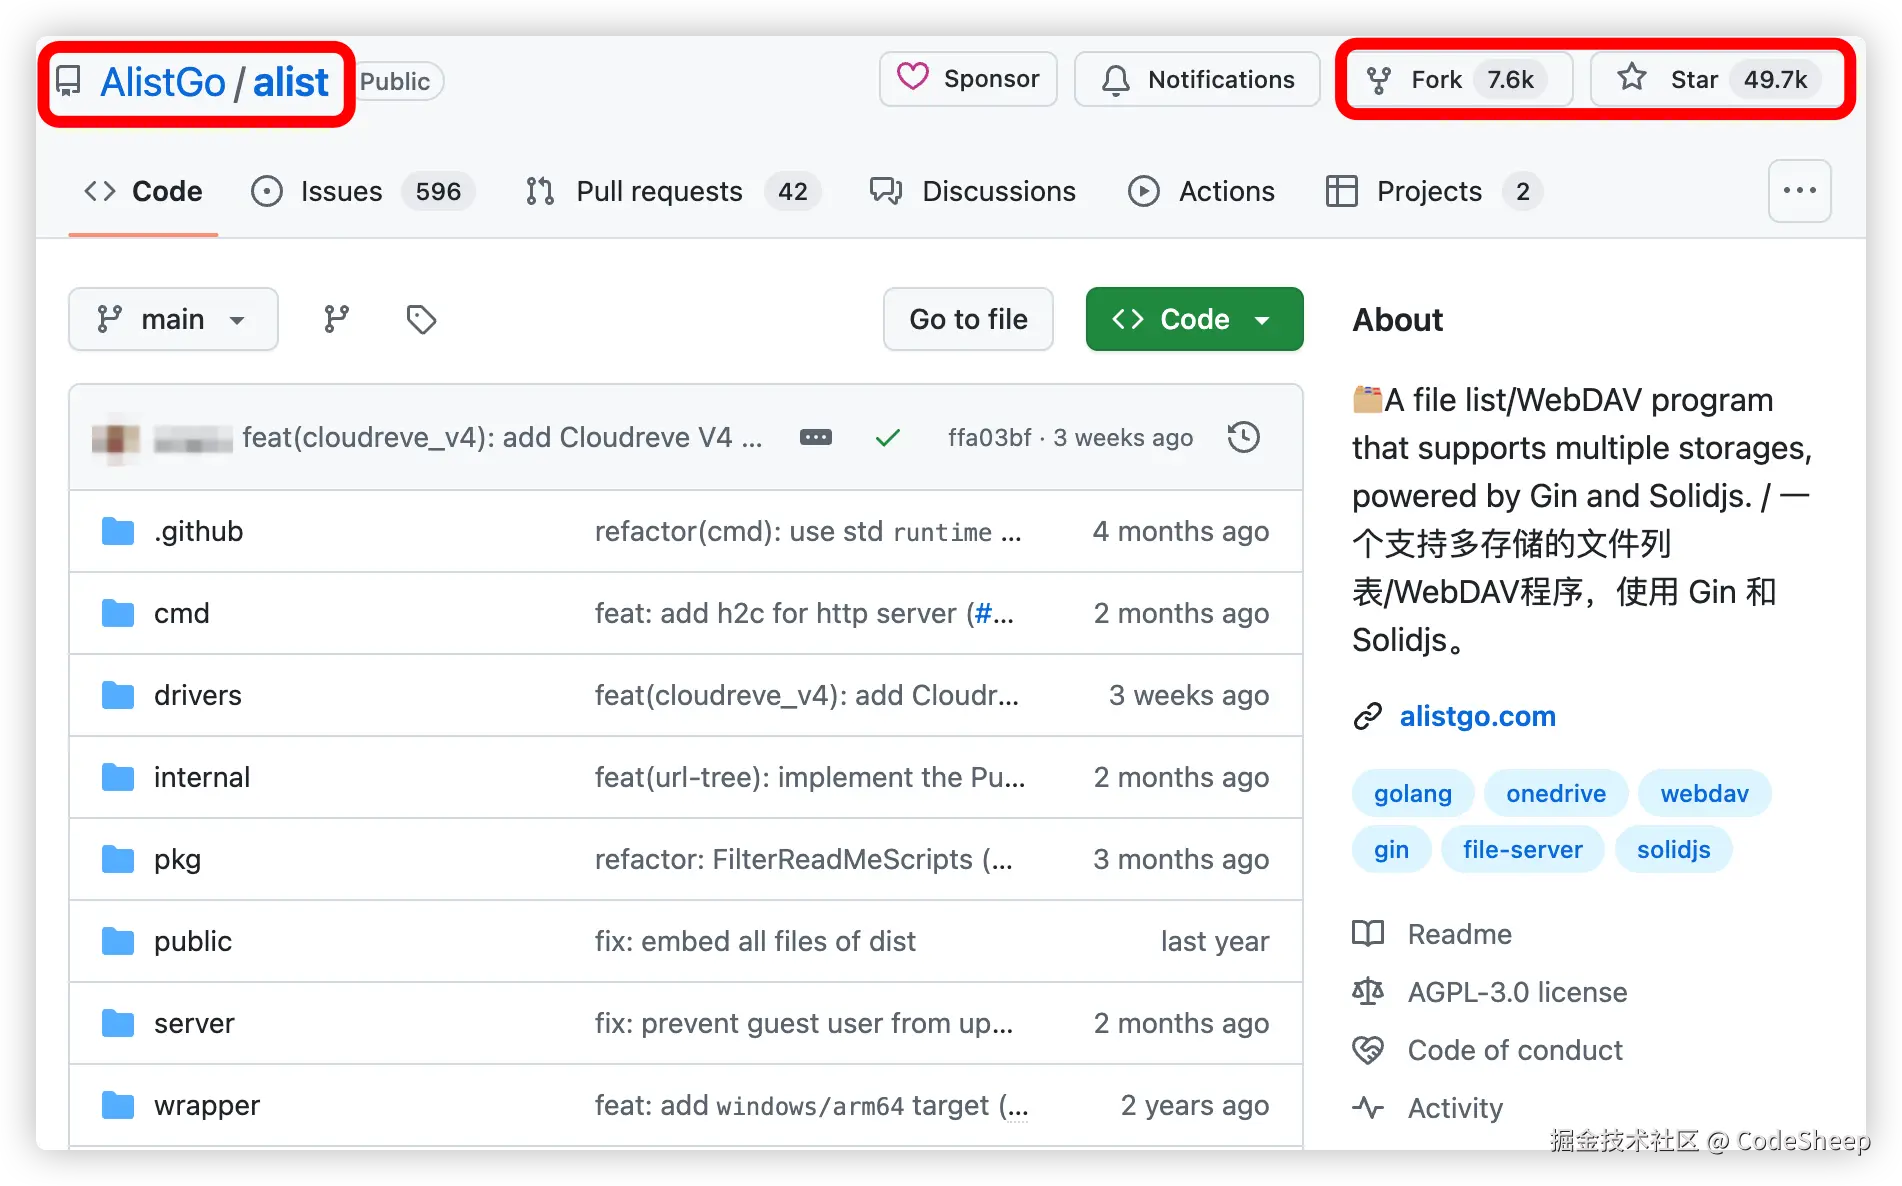The image size is (1902, 1186).
Task: Go to the Discussions tab
Action: pyautogui.click(x=973, y=191)
